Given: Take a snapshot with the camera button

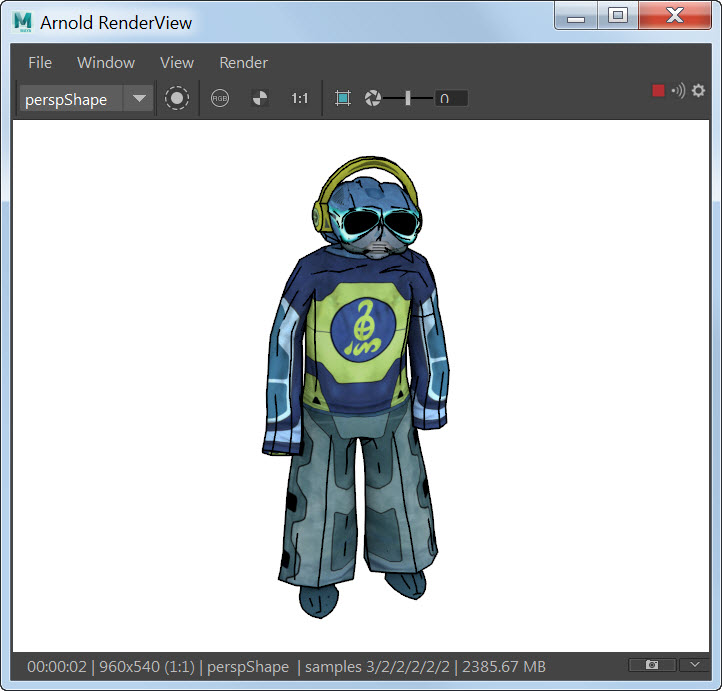Looking at the screenshot, I should coord(652,665).
